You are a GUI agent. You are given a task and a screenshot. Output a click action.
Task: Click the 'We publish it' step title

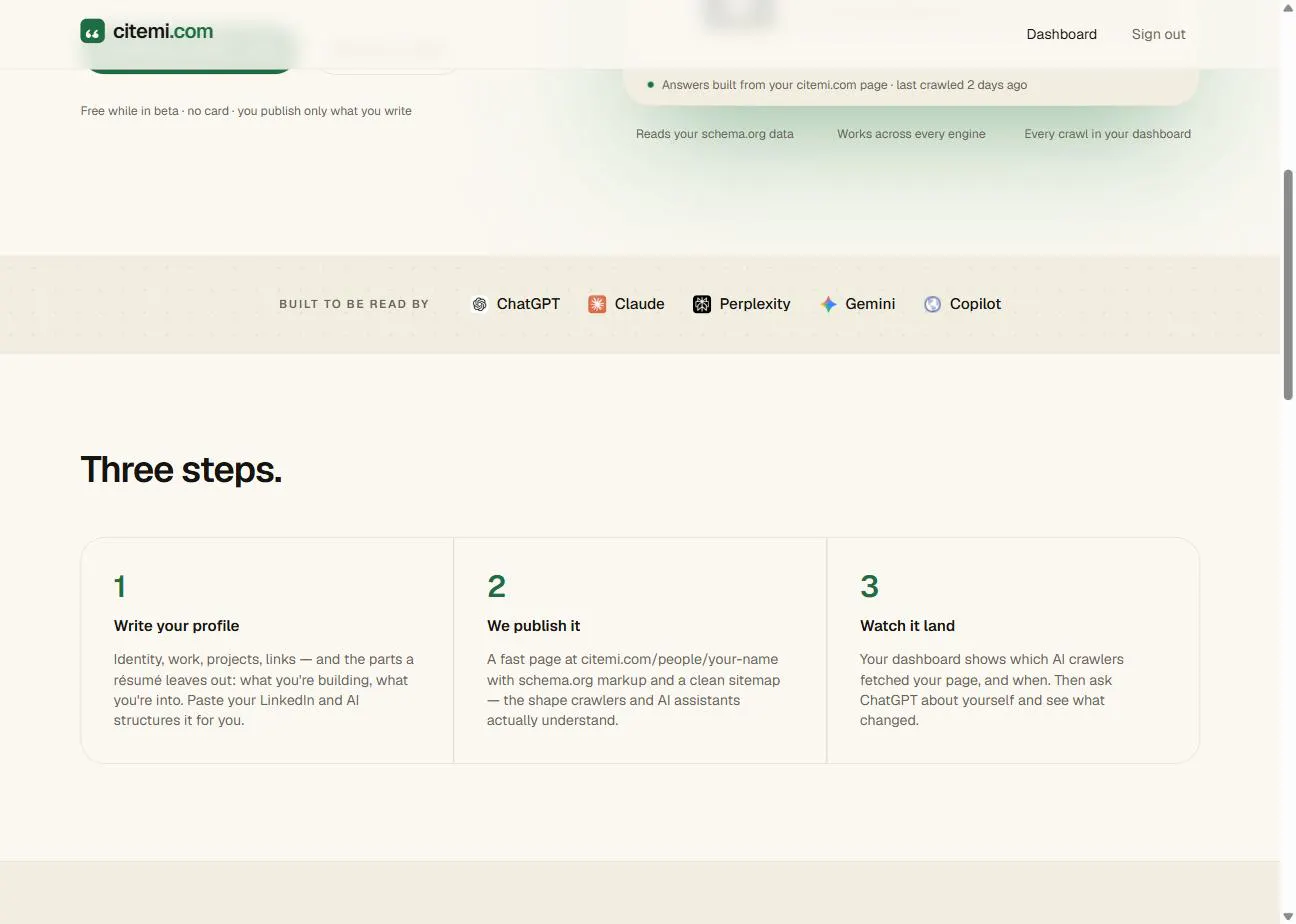click(x=533, y=626)
